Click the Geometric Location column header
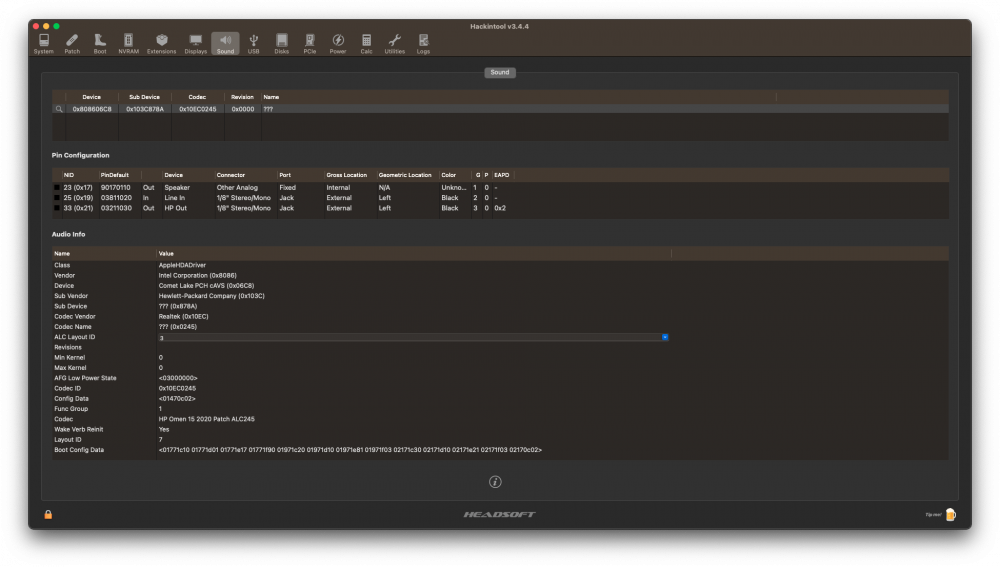1000x567 pixels. click(x=405, y=175)
